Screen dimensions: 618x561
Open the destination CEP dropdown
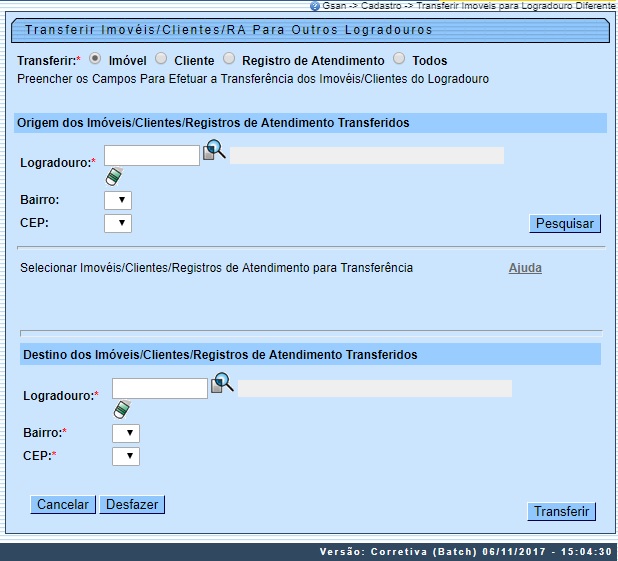point(126,456)
